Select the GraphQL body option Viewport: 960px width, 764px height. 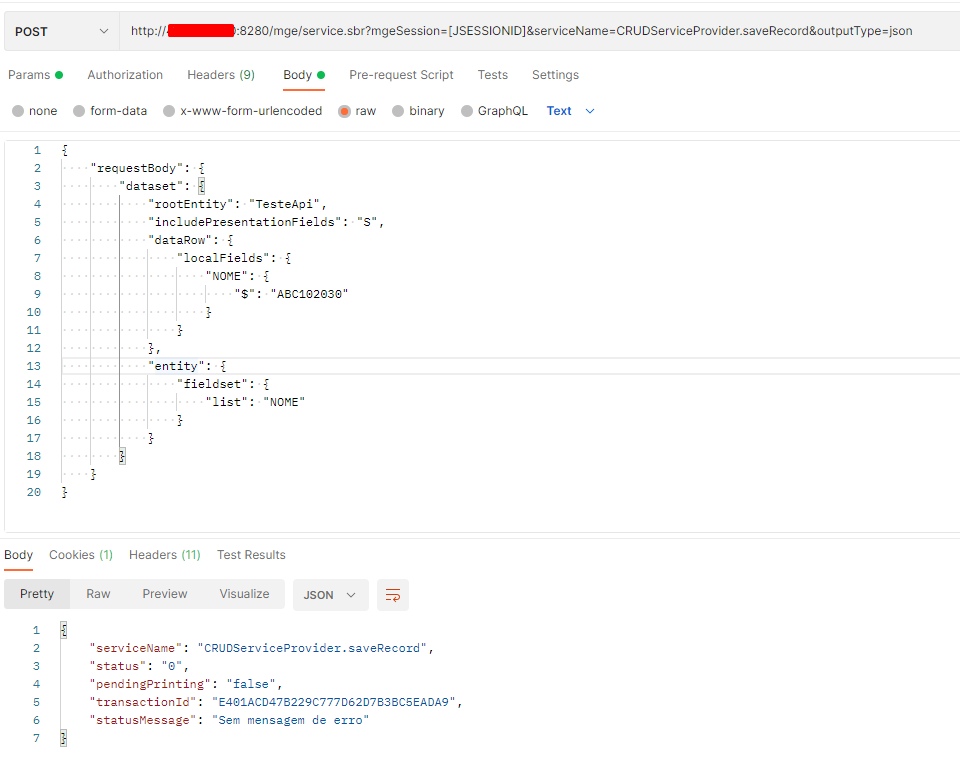point(467,111)
